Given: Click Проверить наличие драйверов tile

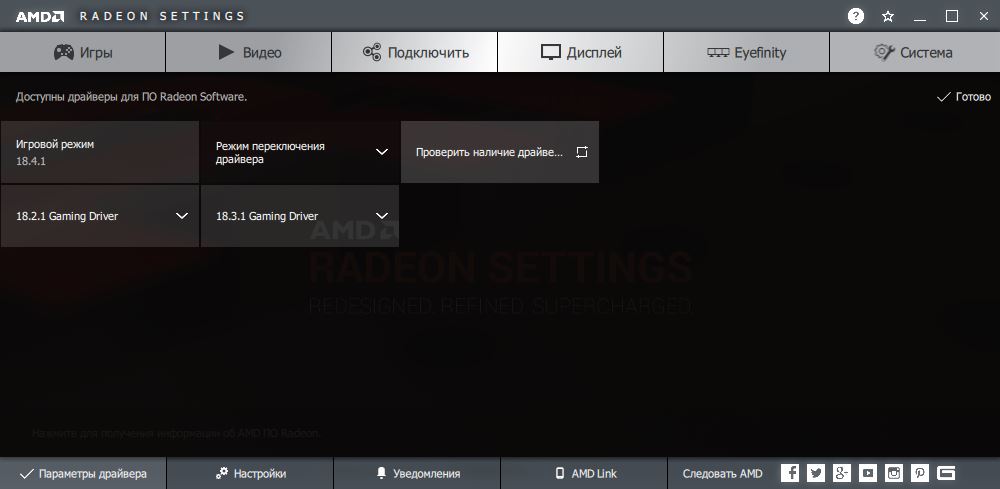Looking at the screenshot, I should click(500, 152).
